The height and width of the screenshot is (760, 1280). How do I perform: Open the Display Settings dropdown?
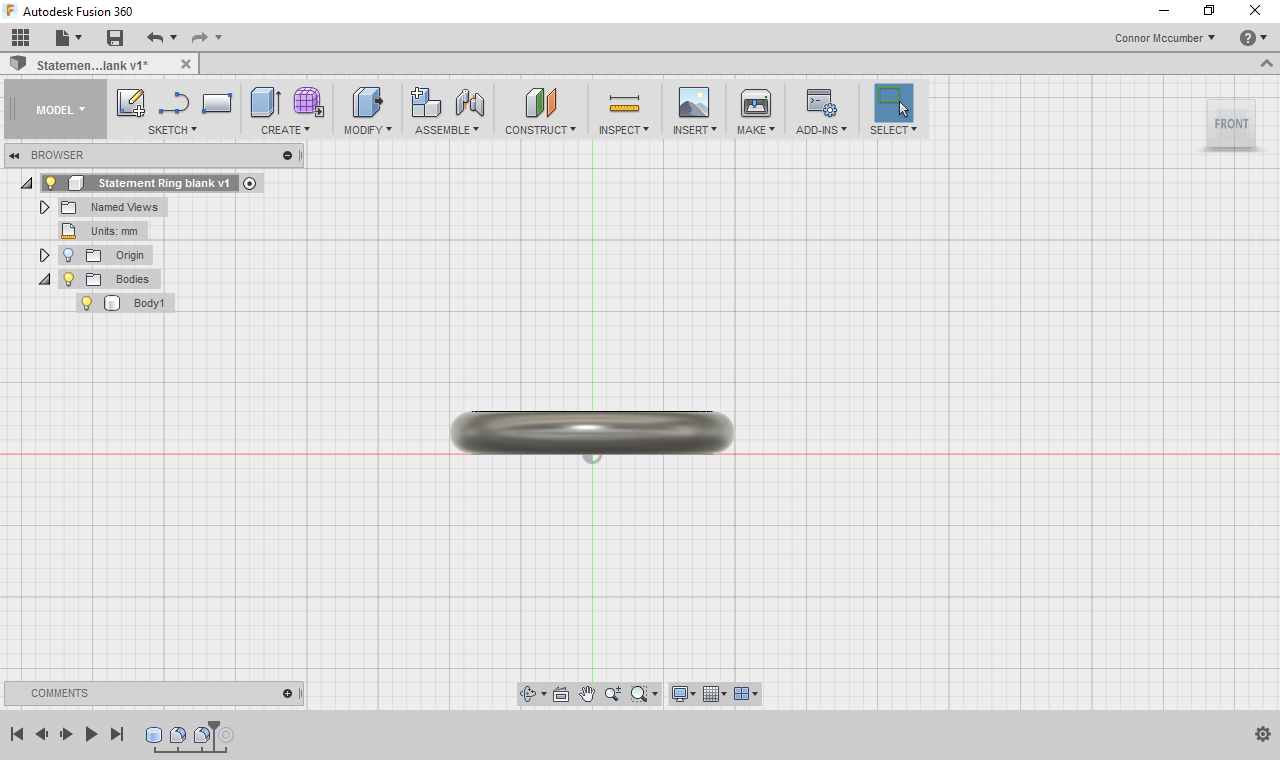[684, 694]
